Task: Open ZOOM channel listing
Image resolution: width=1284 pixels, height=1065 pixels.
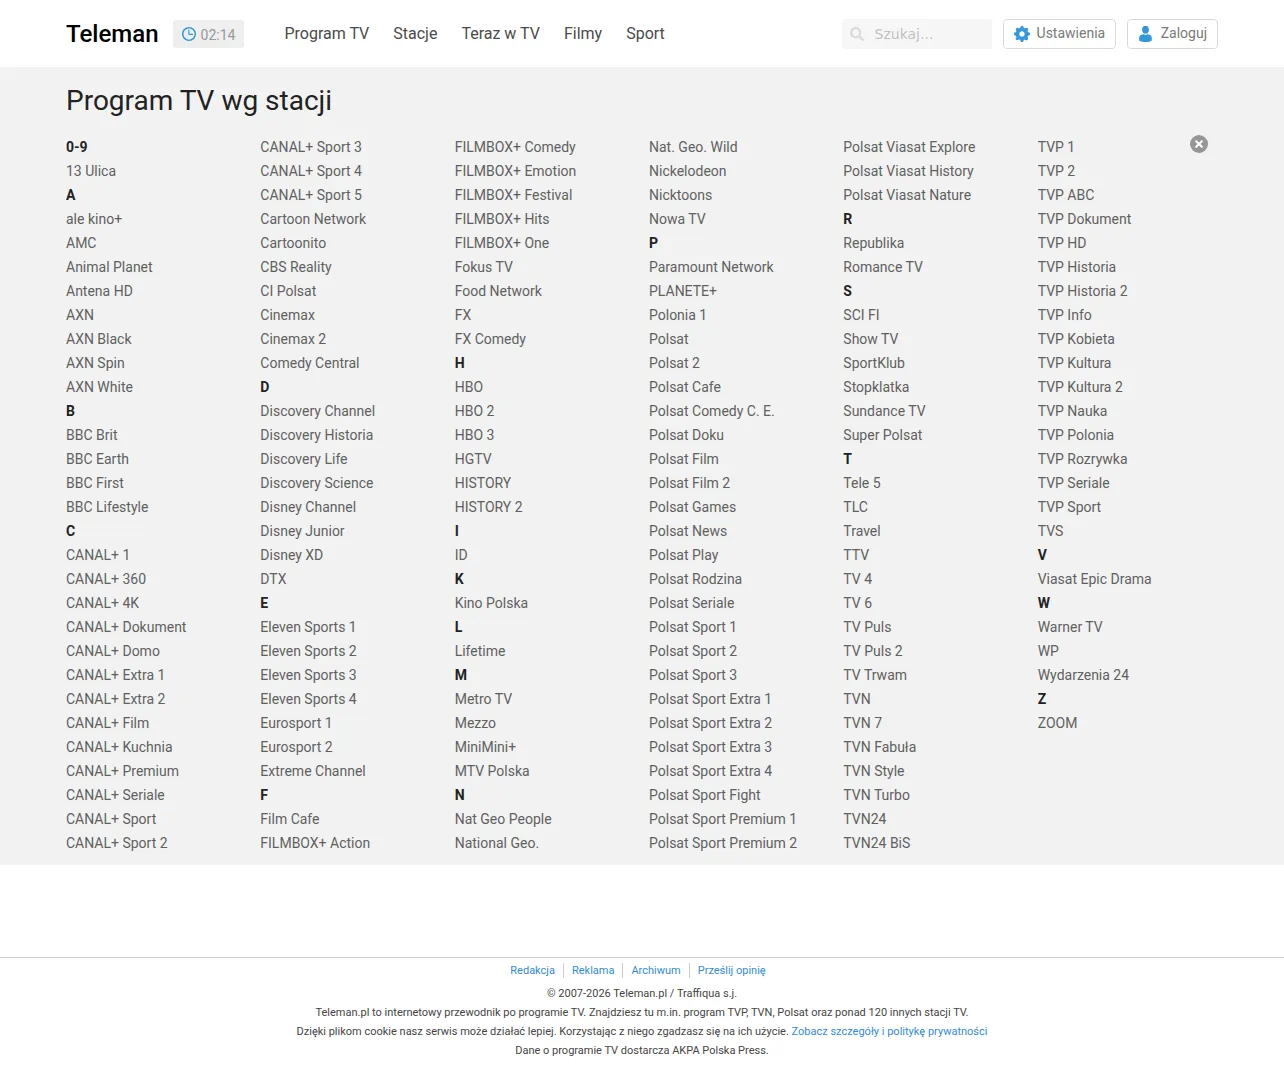Action: coord(1057,723)
